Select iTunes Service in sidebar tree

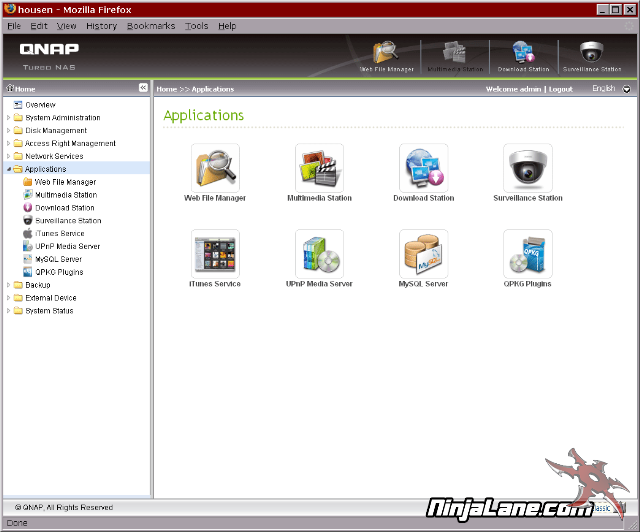click(x=60, y=233)
